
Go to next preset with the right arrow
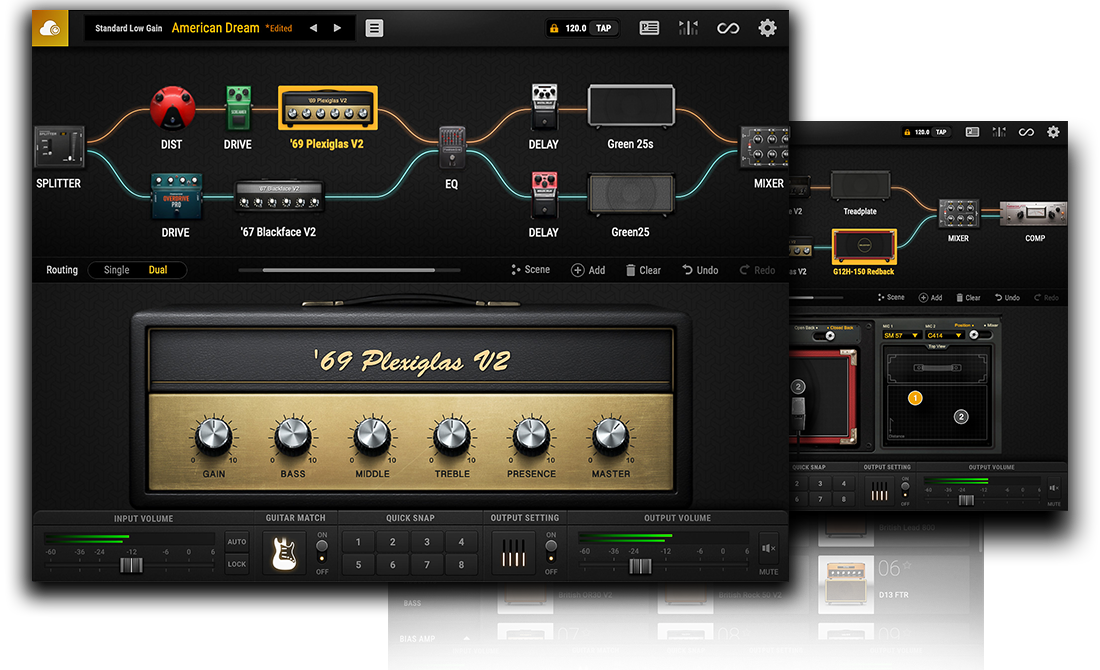coord(337,28)
